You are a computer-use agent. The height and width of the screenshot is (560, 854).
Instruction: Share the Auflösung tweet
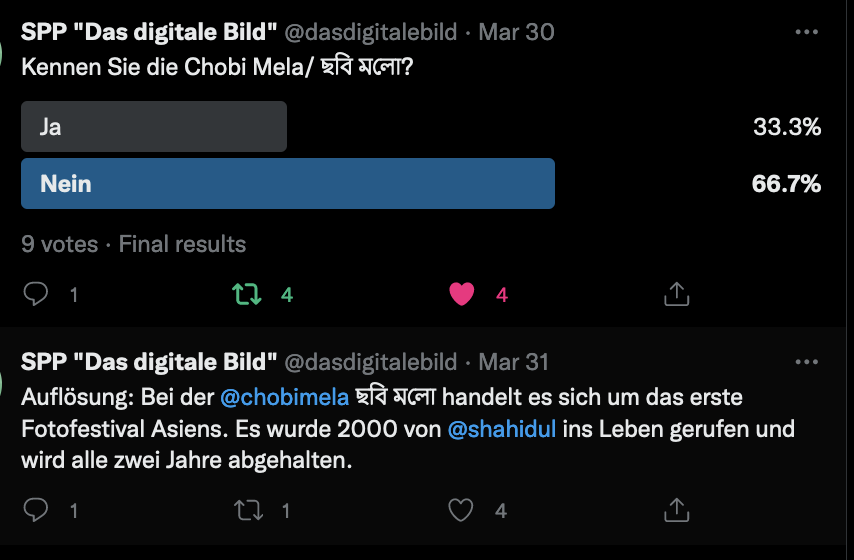(x=676, y=510)
